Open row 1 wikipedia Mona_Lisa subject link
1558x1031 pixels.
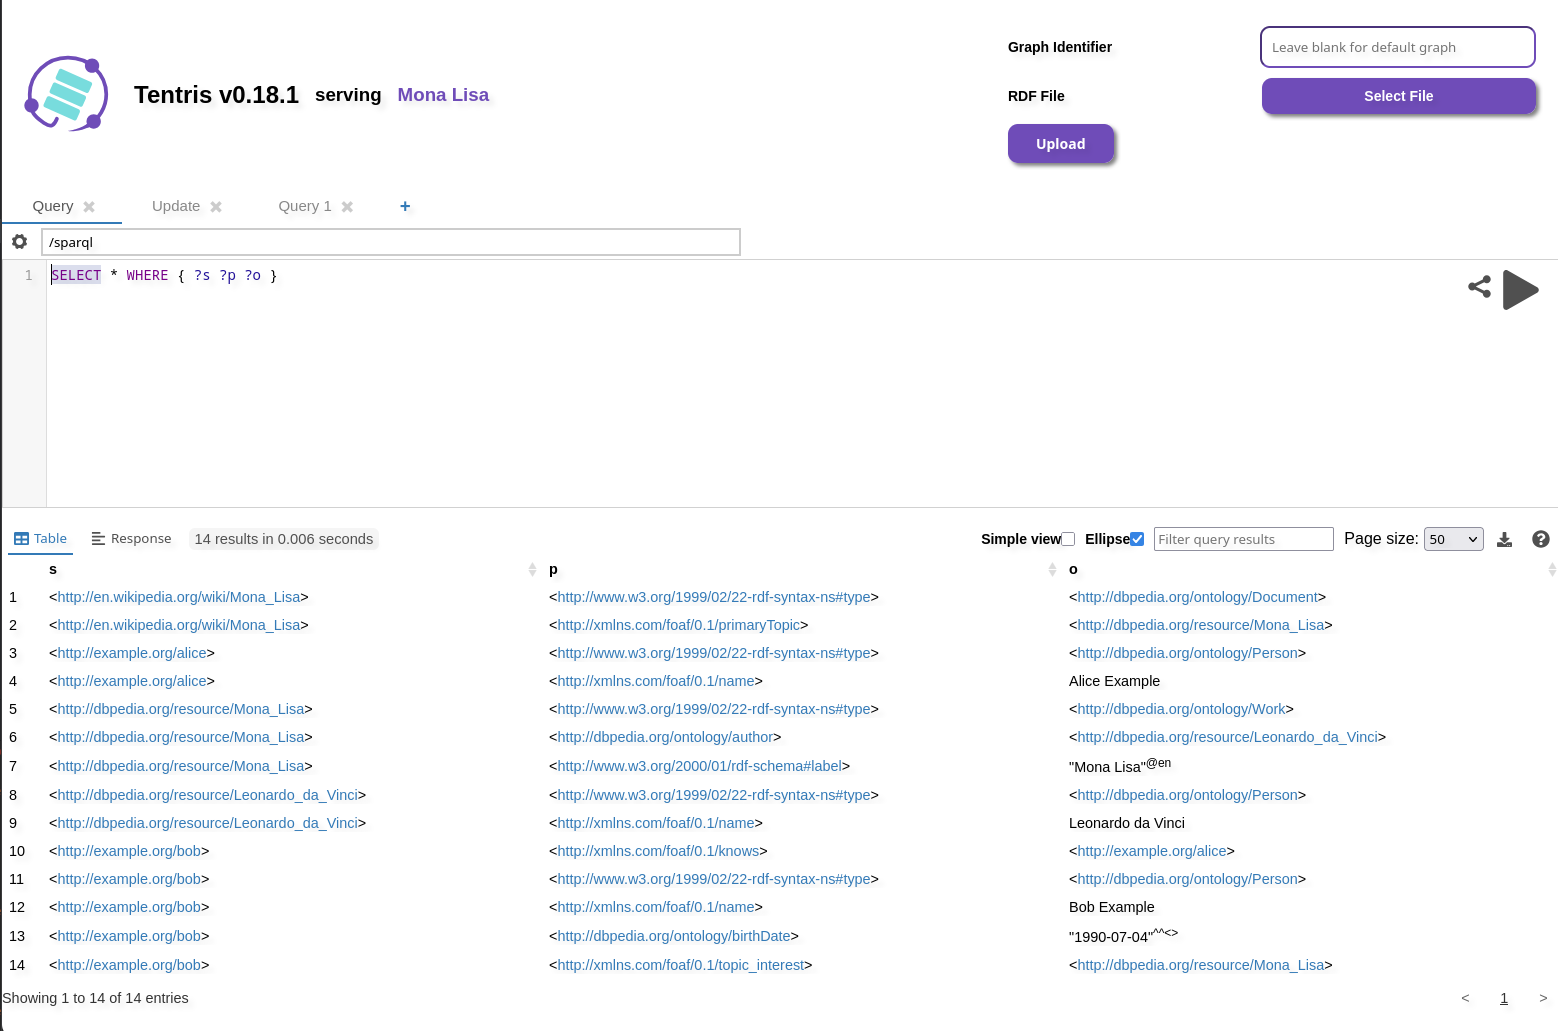(x=179, y=597)
